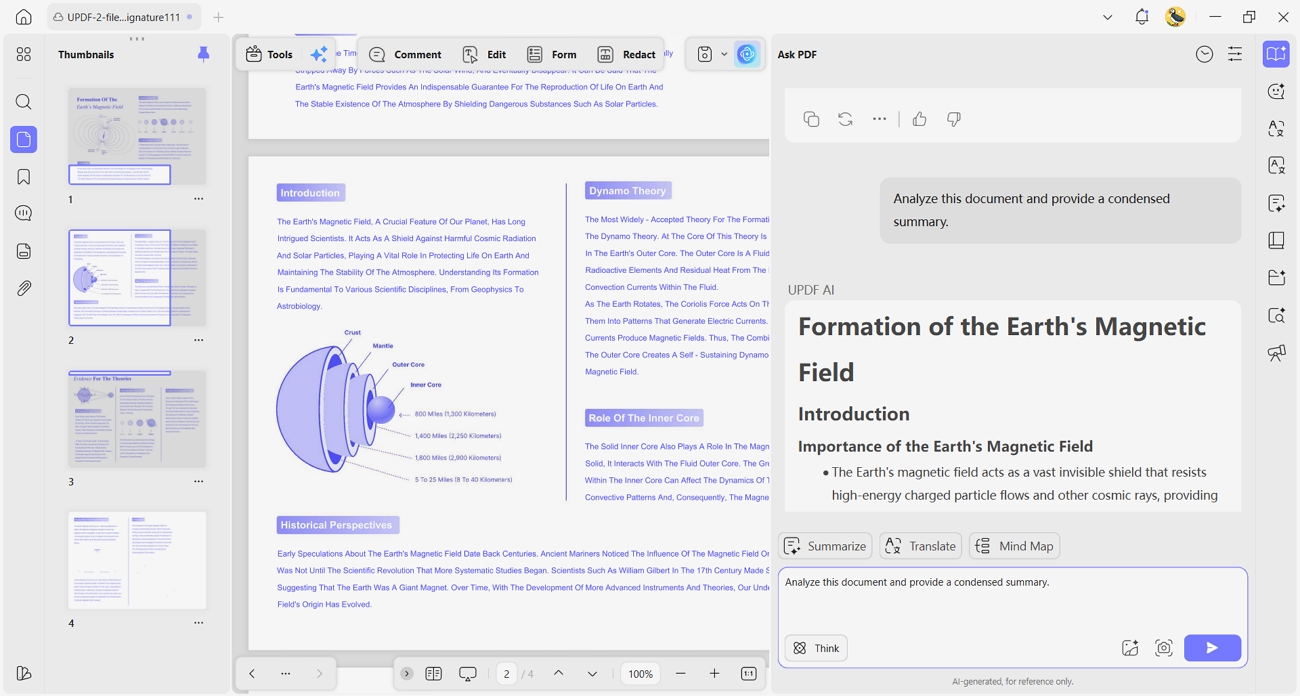Screen dimensions: 1300x696
Task: Open the search panel in left sidebar
Action: click(x=24, y=102)
